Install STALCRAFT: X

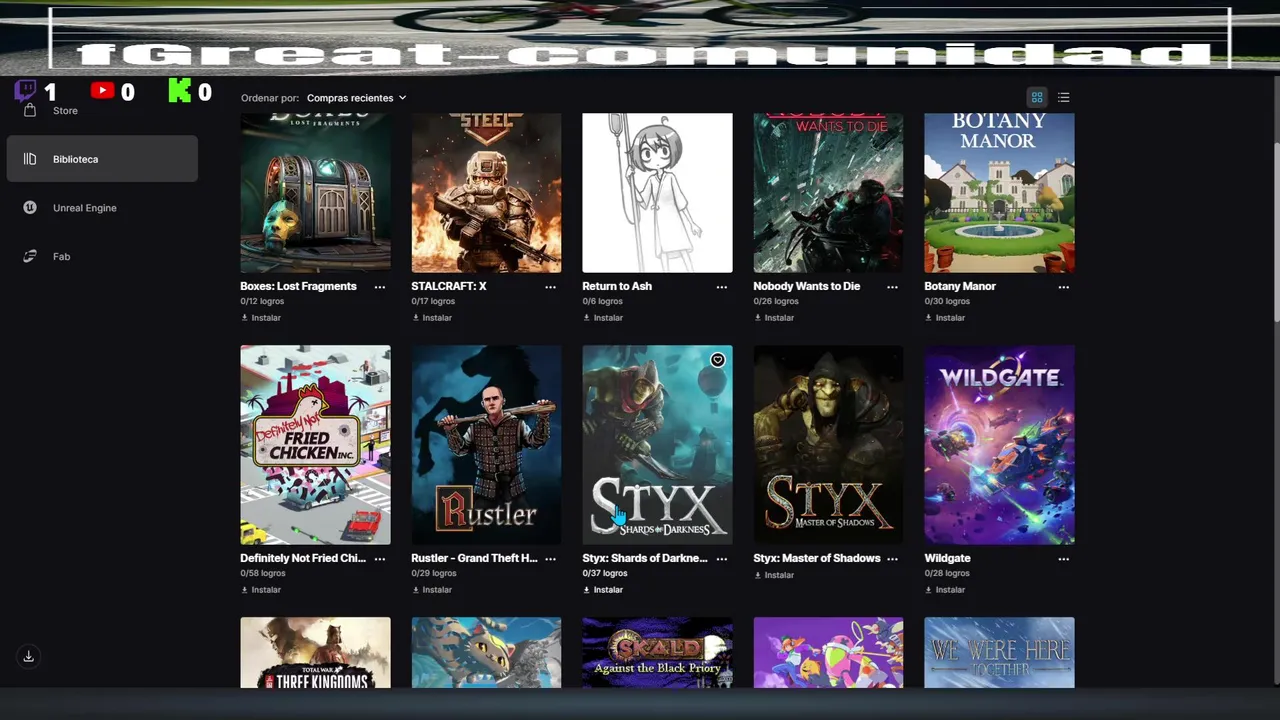tap(432, 318)
